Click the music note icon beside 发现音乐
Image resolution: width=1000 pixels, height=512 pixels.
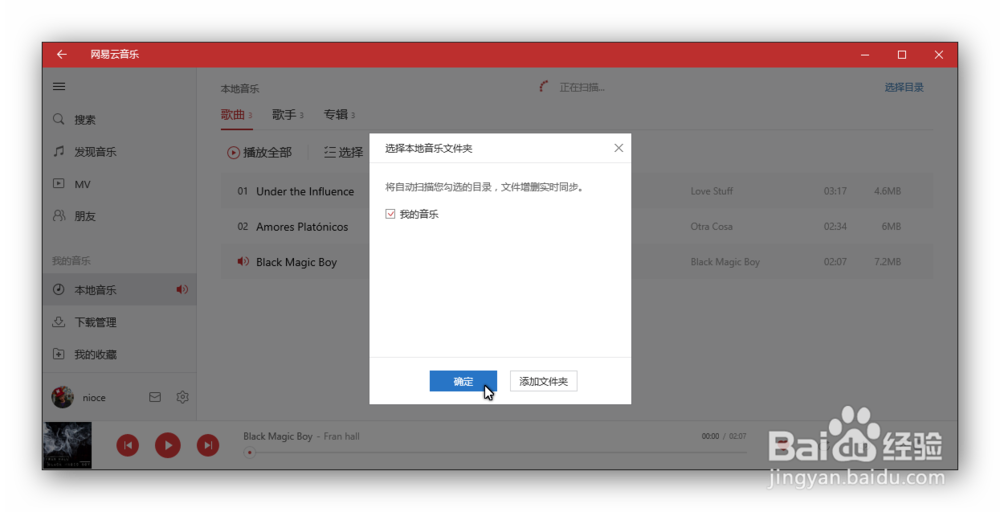click(58, 151)
